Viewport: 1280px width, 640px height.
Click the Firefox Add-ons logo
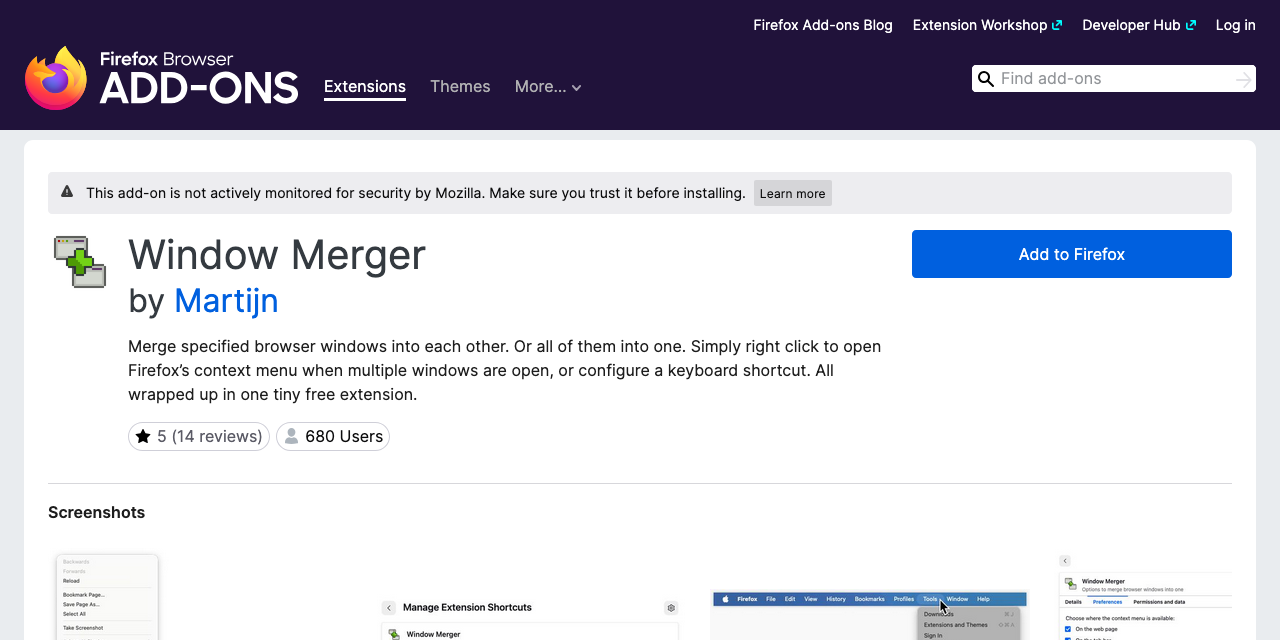point(160,76)
